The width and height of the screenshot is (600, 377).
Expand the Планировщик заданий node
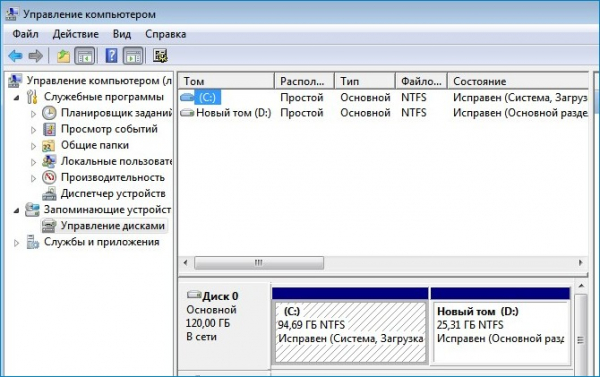click(x=33, y=114)
